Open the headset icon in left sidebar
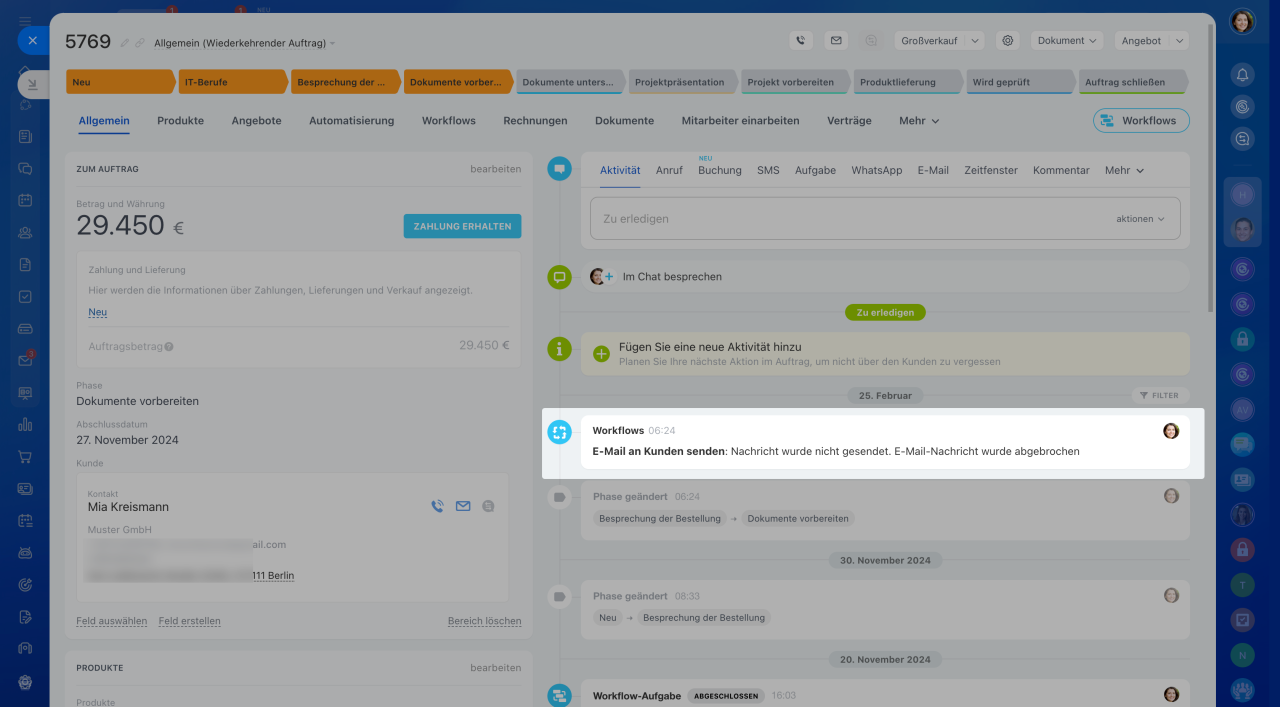Viewport: 1280px width, 707px height. [x=25, y=648]
